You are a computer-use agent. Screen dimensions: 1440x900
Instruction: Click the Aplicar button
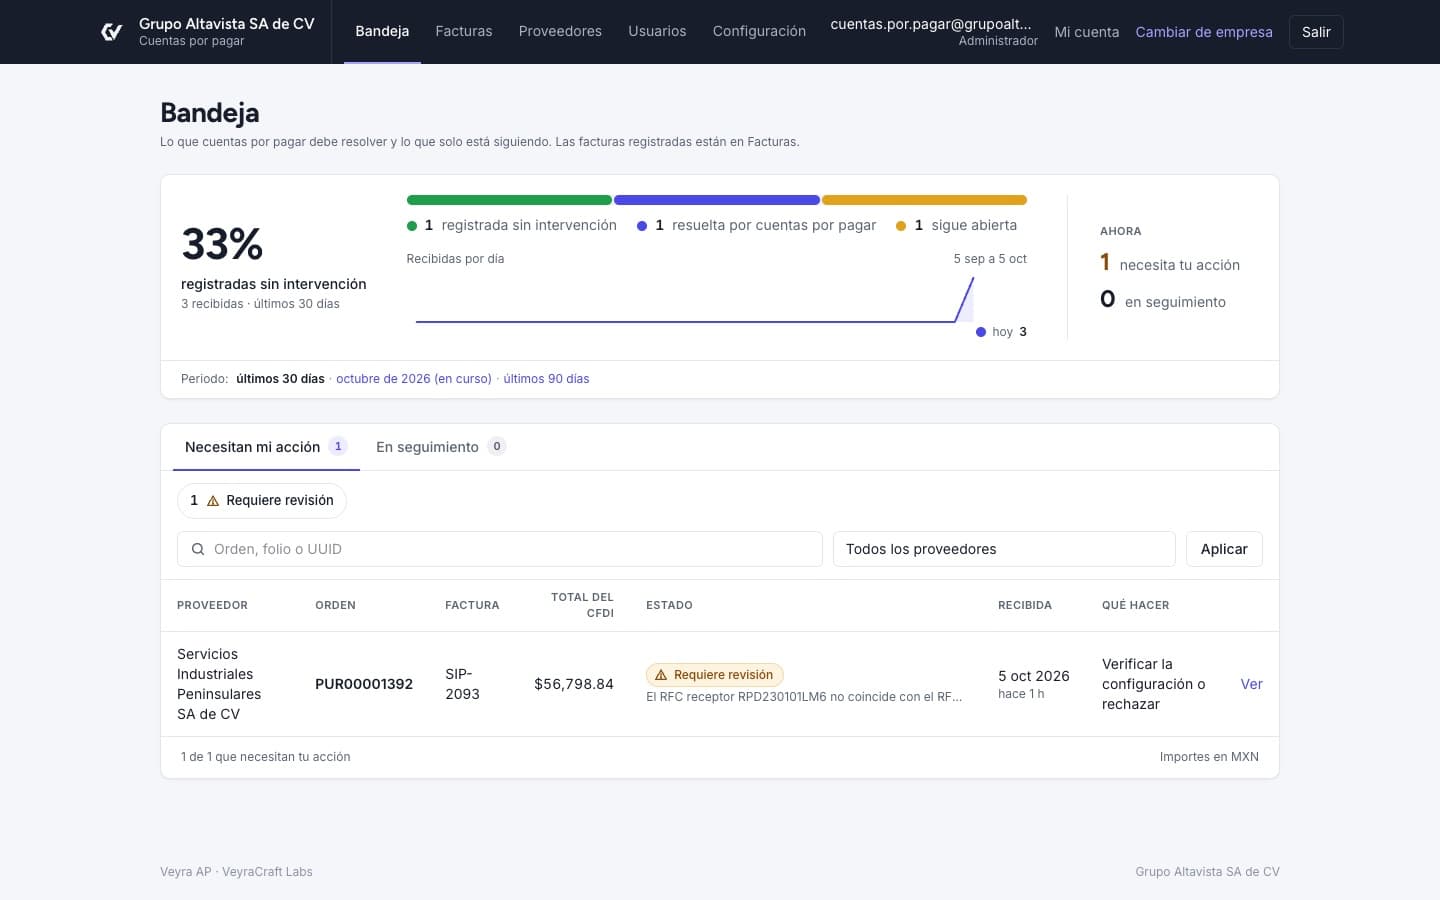[1224, 549]
